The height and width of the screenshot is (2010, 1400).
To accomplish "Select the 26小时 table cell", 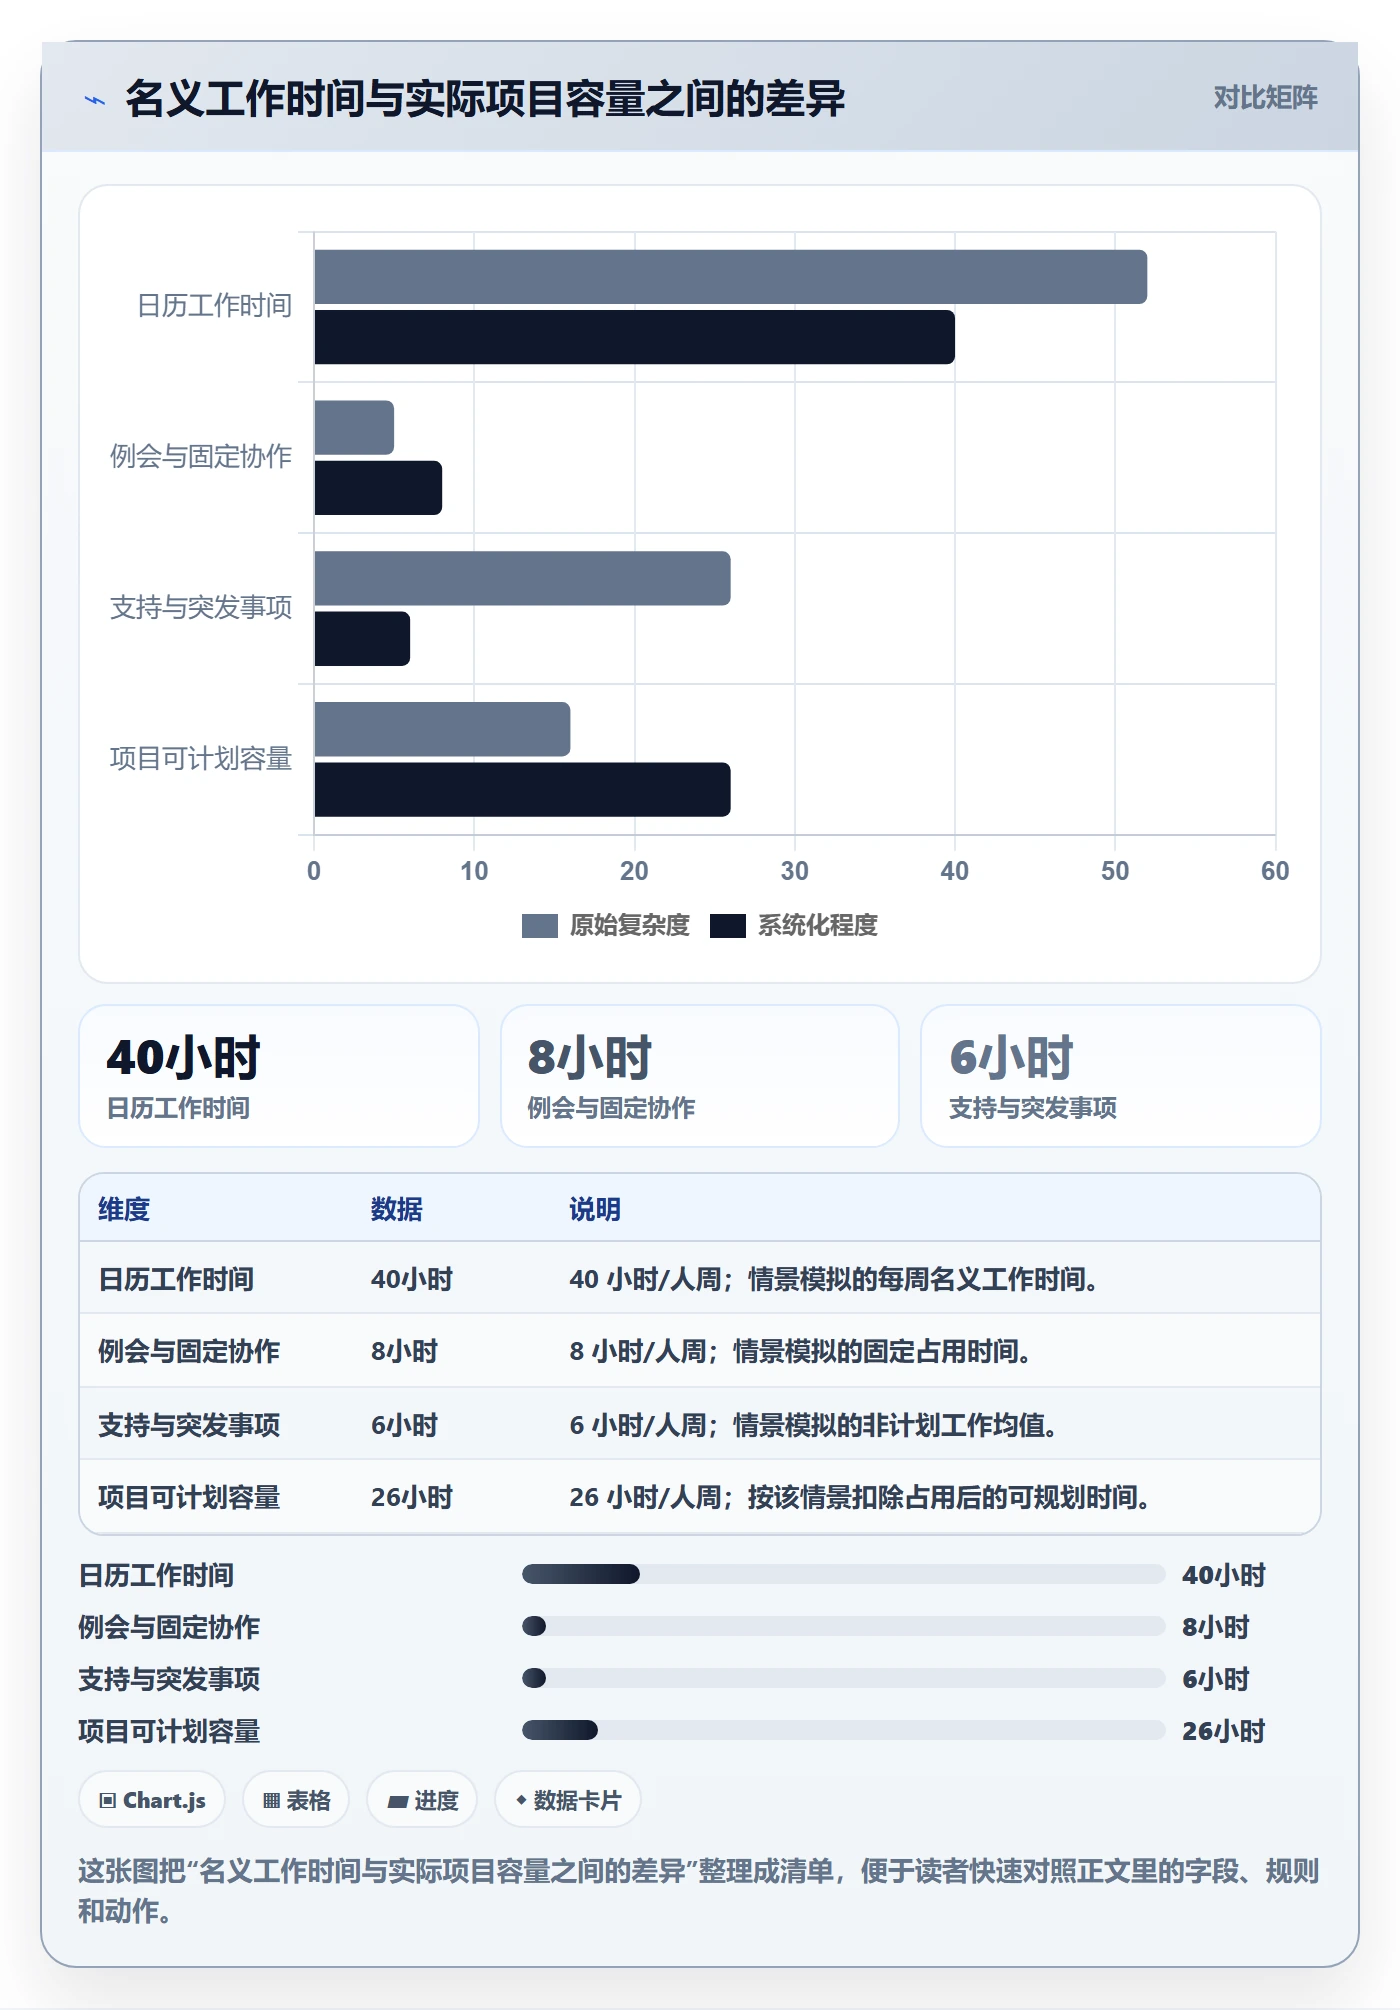I will (412, 1497).
